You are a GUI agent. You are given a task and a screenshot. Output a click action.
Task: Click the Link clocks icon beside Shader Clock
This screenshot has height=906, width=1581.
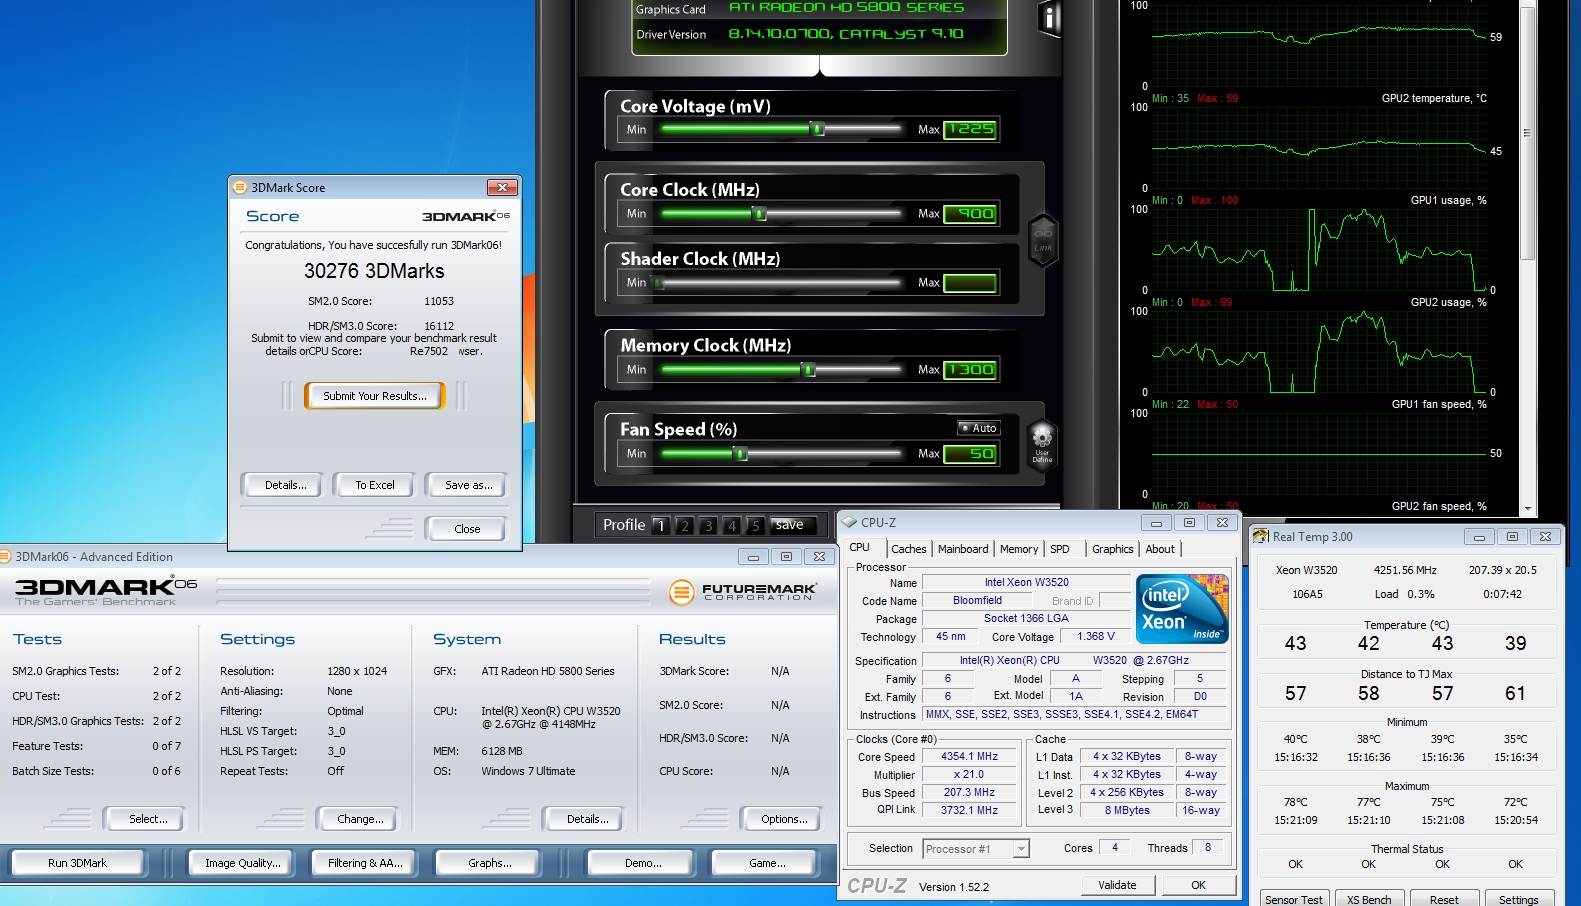click(1043, 240)
